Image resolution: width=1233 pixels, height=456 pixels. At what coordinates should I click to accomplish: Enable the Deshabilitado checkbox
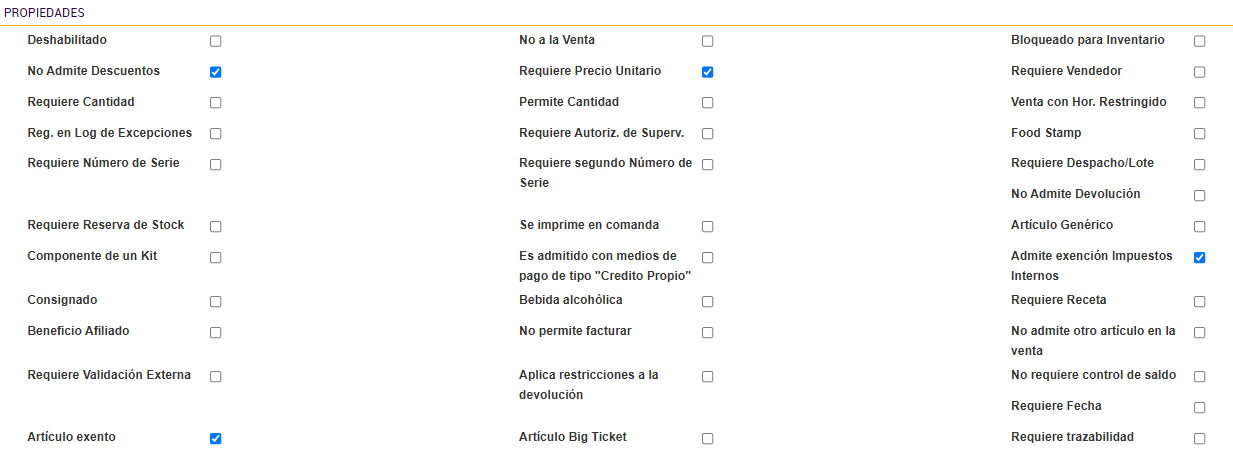click(216, 41)
